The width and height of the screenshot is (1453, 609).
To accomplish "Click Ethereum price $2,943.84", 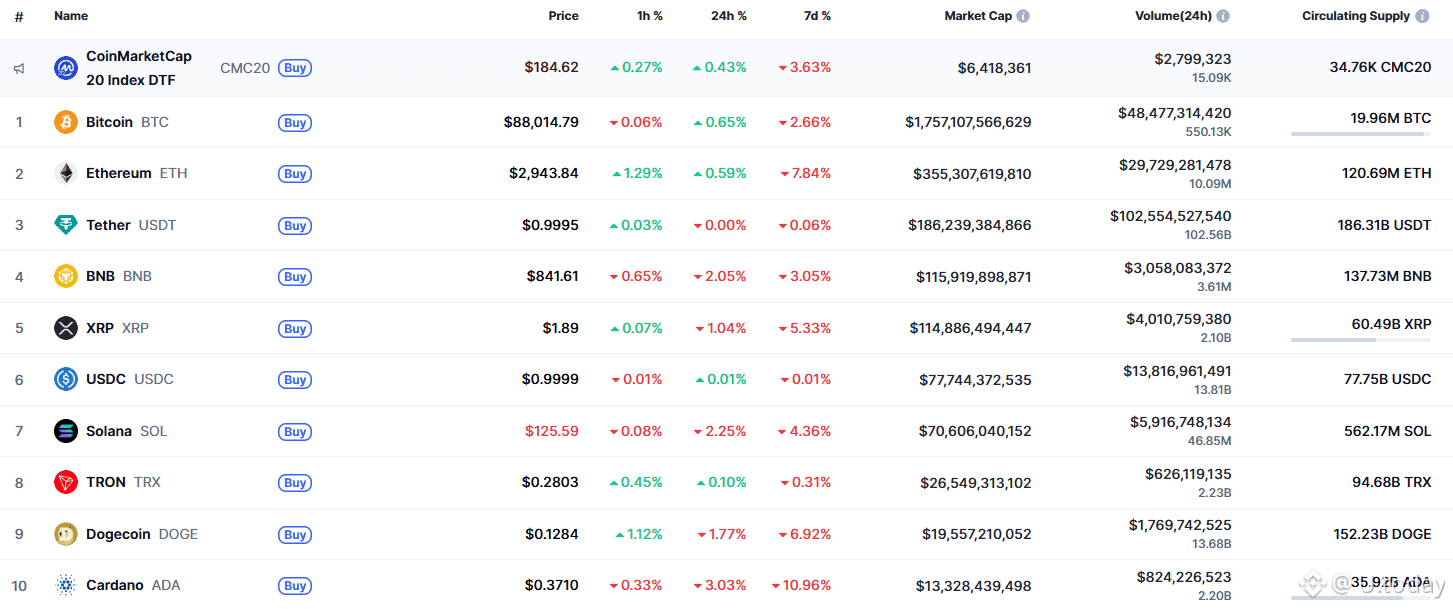I will [x=544, y=173].
